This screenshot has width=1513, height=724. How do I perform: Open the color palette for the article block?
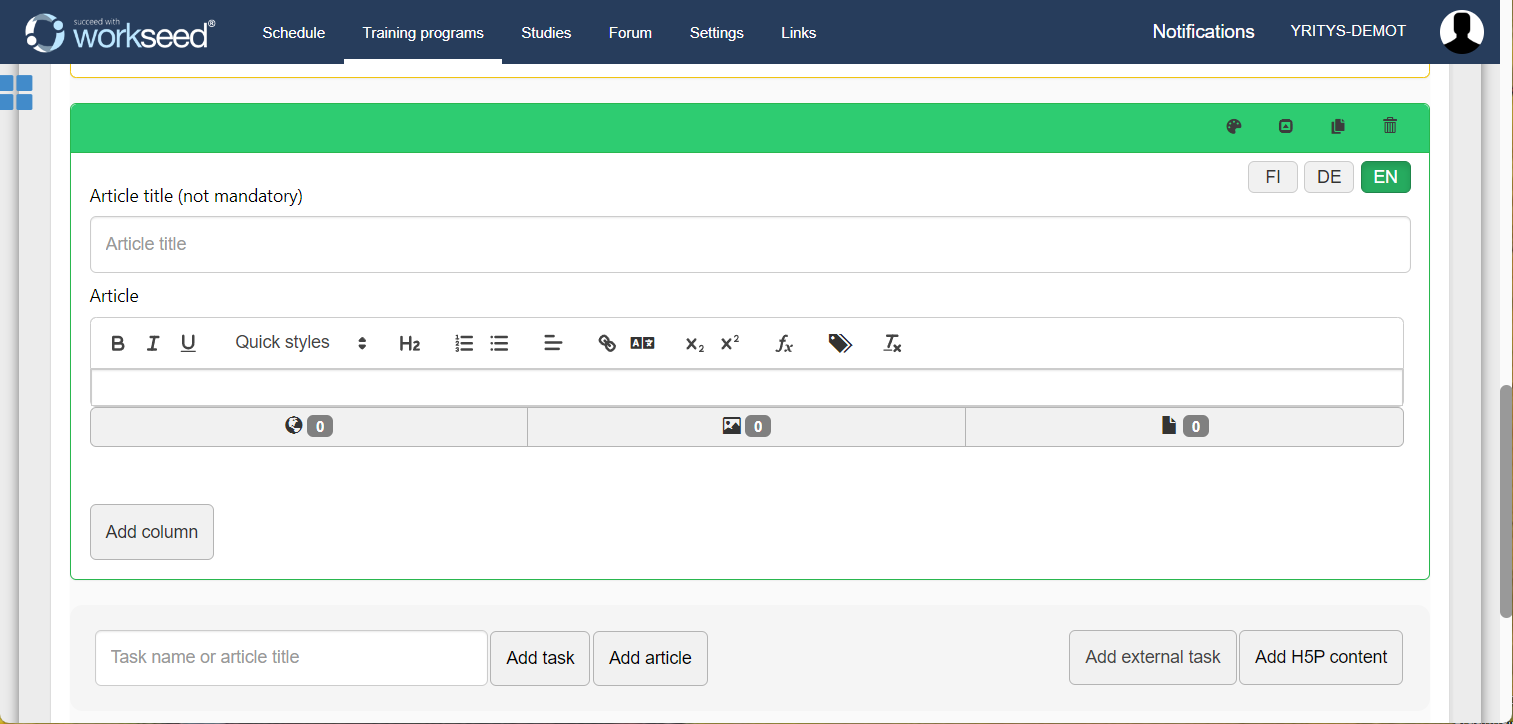pyautogui.click(x=1234, y=126)
